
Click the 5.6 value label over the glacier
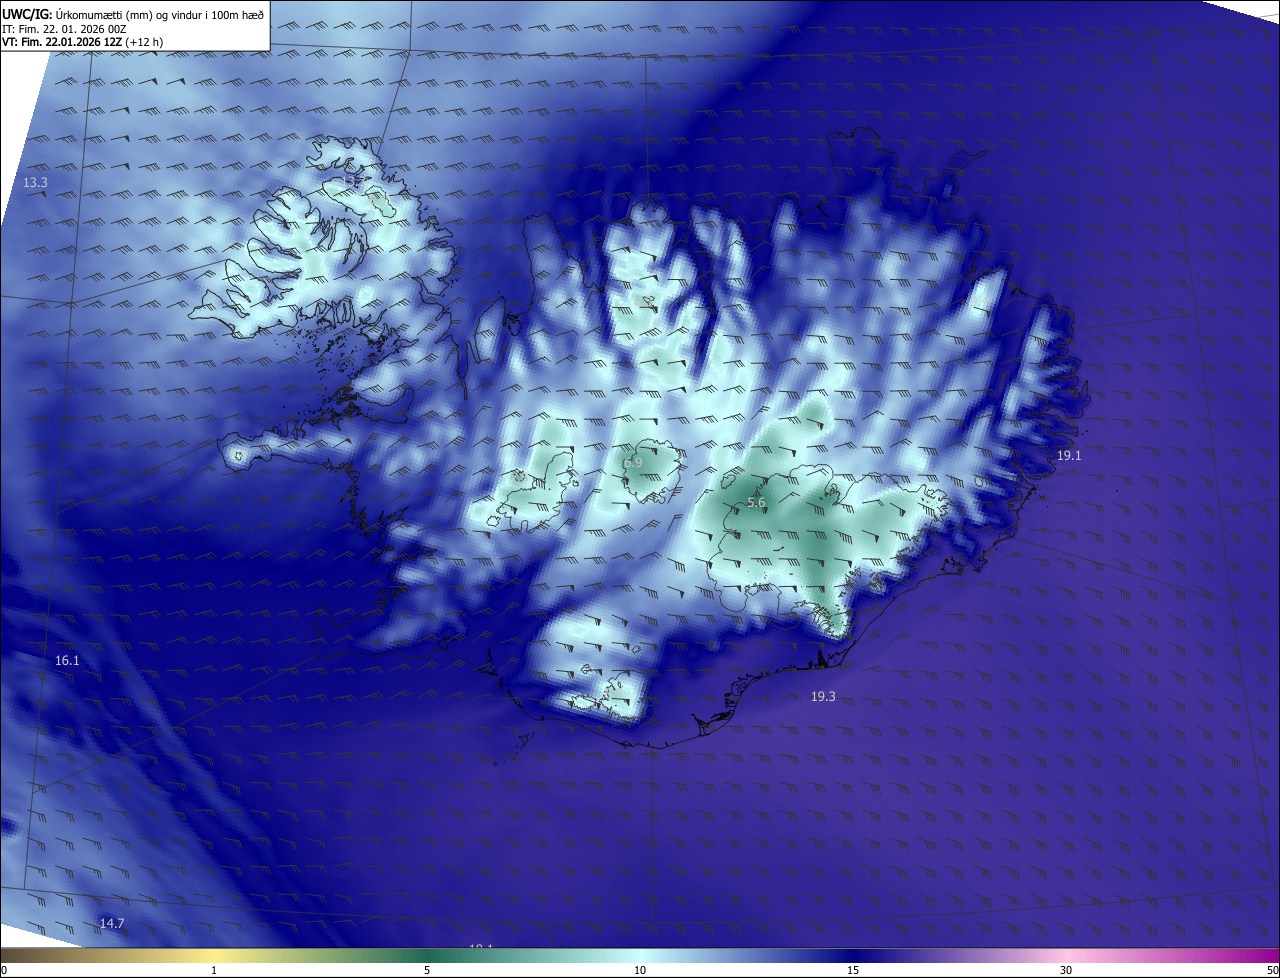pos(756,503)
